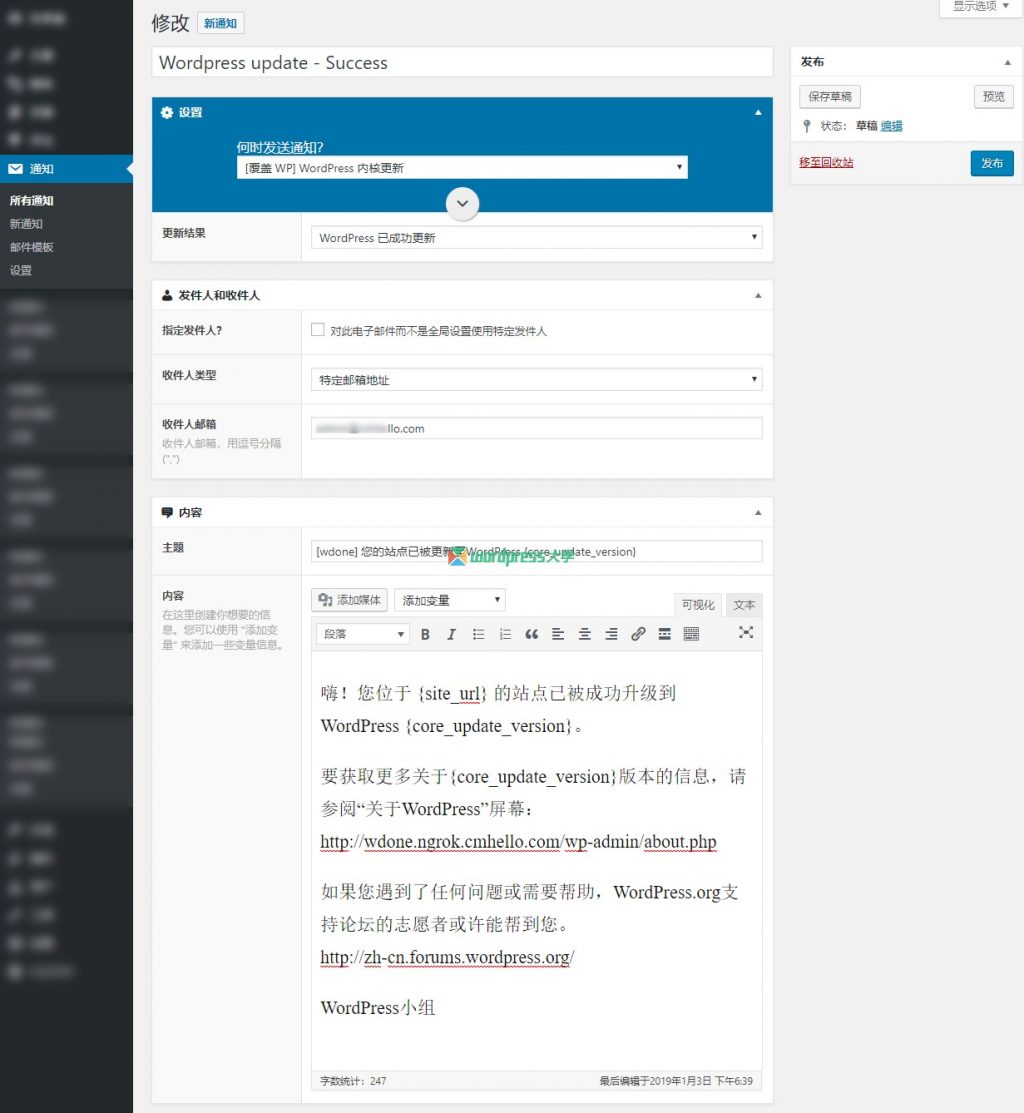Apply italic formatting in the editor
The image size is (1024, 1113).
point(451,634)
